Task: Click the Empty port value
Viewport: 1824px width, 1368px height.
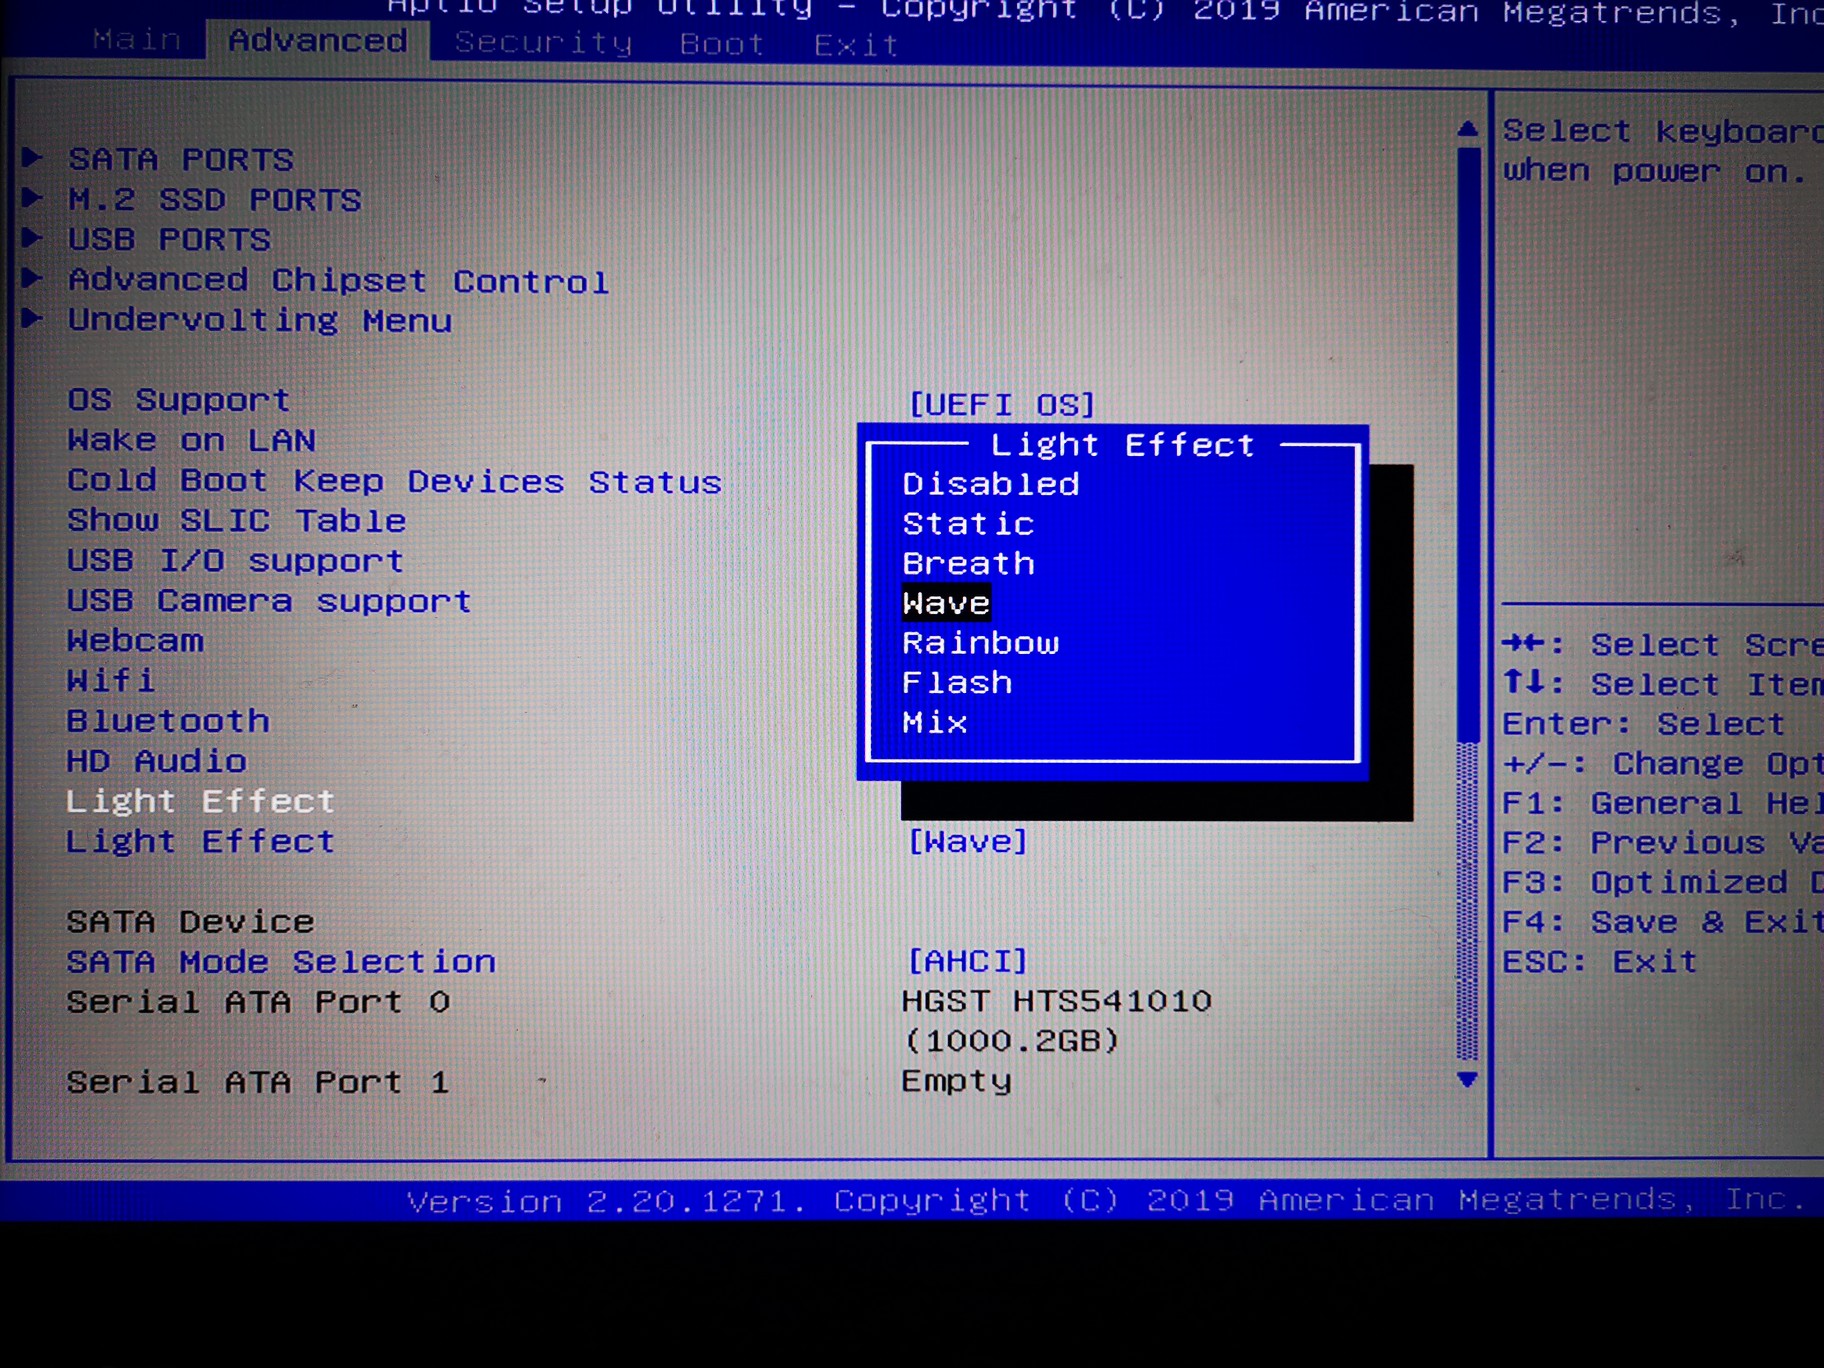Action: (x=956, y=1081)
